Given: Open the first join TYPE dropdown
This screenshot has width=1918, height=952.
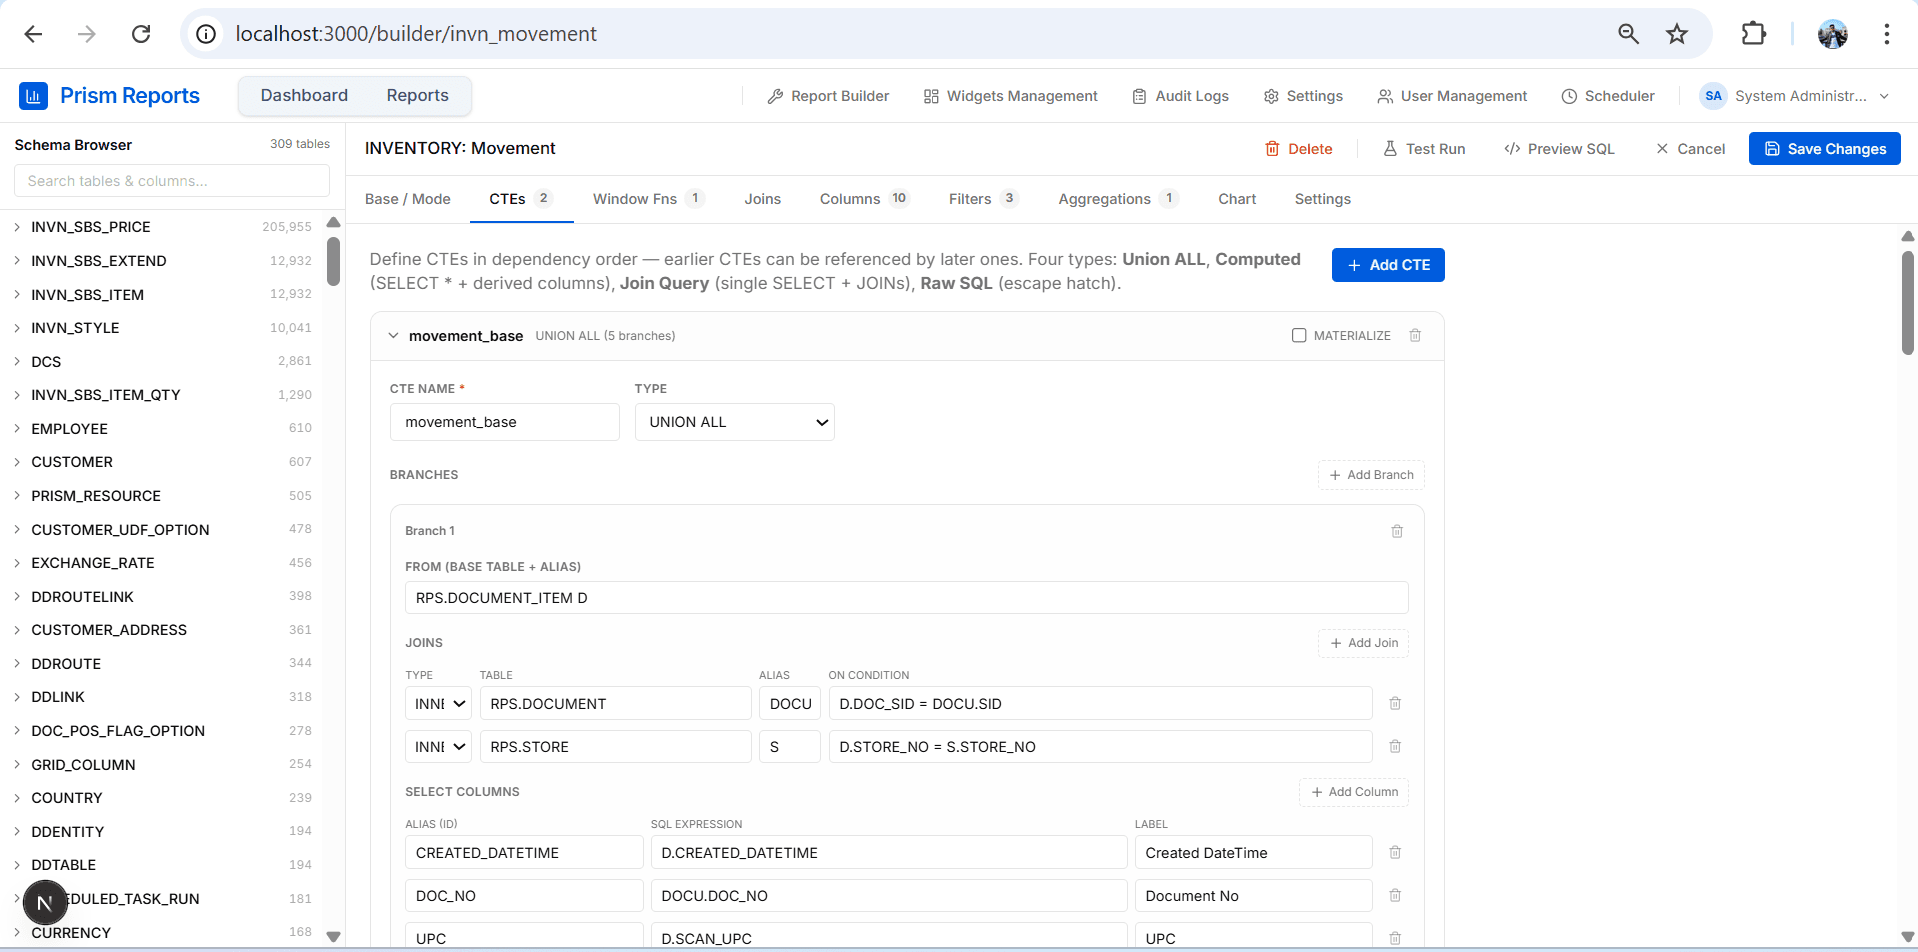Looking at the screenshot, I should pyautogui.click(x=437, y=703).
